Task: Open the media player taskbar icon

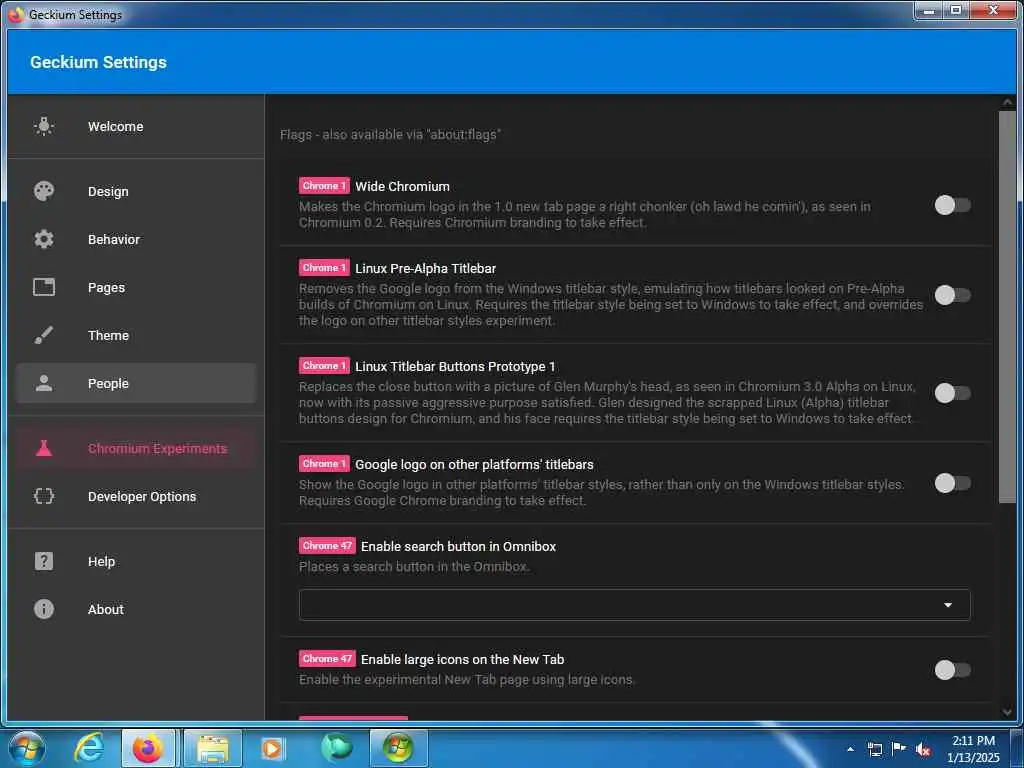Action: (x=272, y=748)
